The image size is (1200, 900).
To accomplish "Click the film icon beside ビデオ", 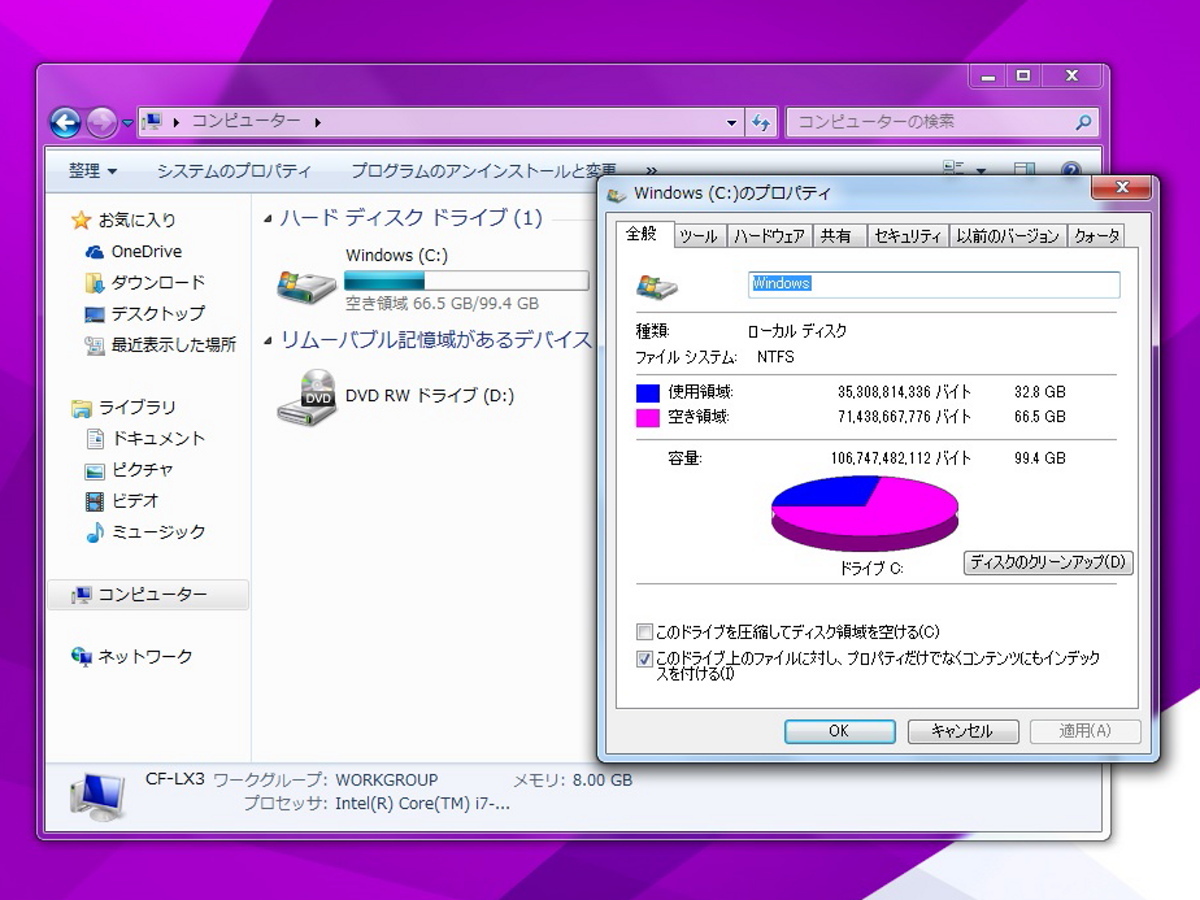I will pos(95,501).
